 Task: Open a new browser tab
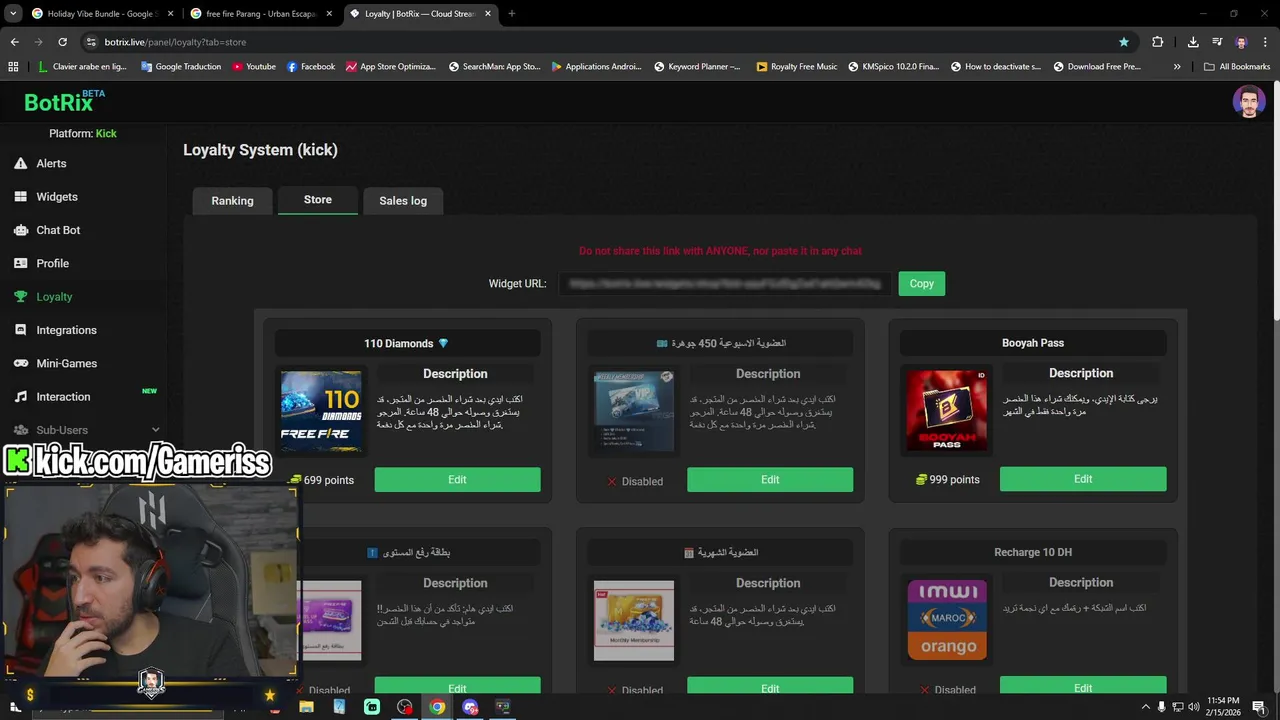tap(511, 14)
